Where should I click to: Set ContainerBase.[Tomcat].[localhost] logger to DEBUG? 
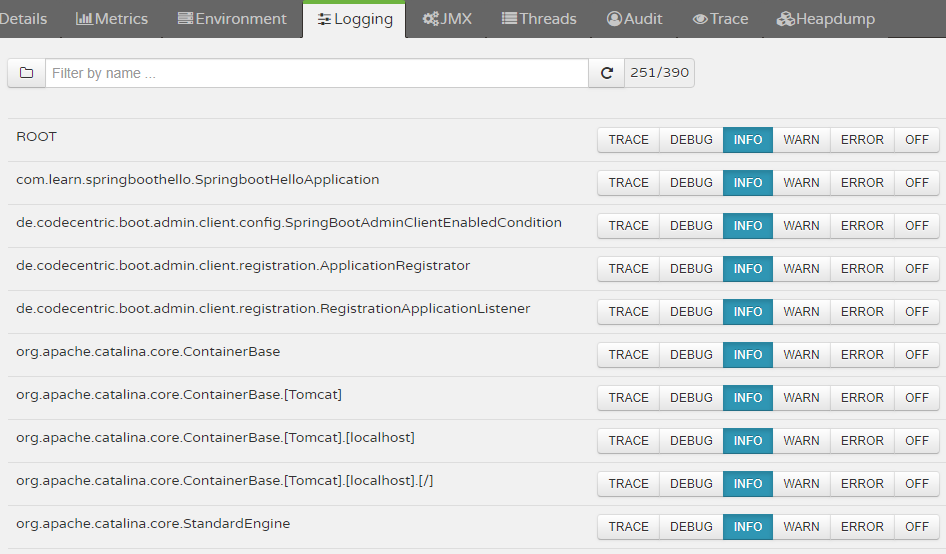coord(691,441)
